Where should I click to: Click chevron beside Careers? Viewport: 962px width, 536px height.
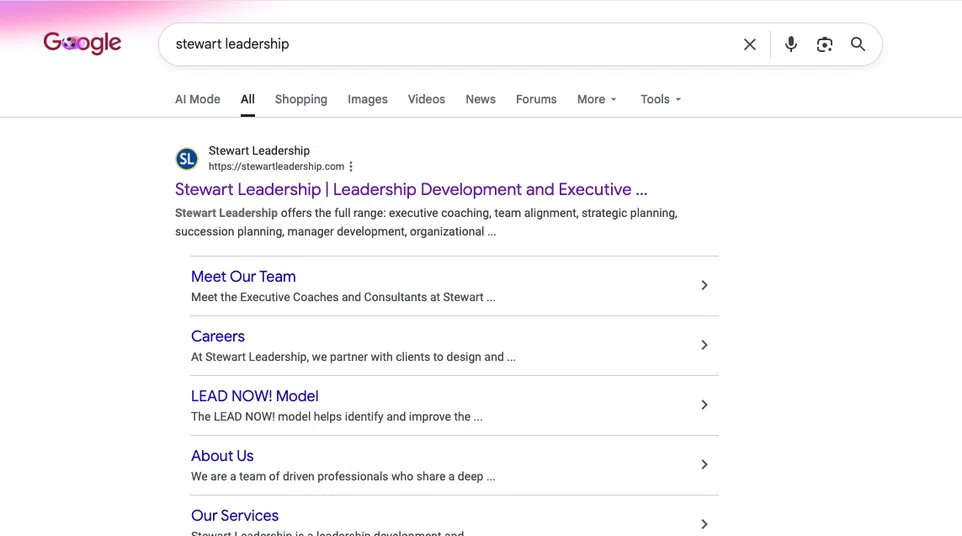(x=704, y=345)
